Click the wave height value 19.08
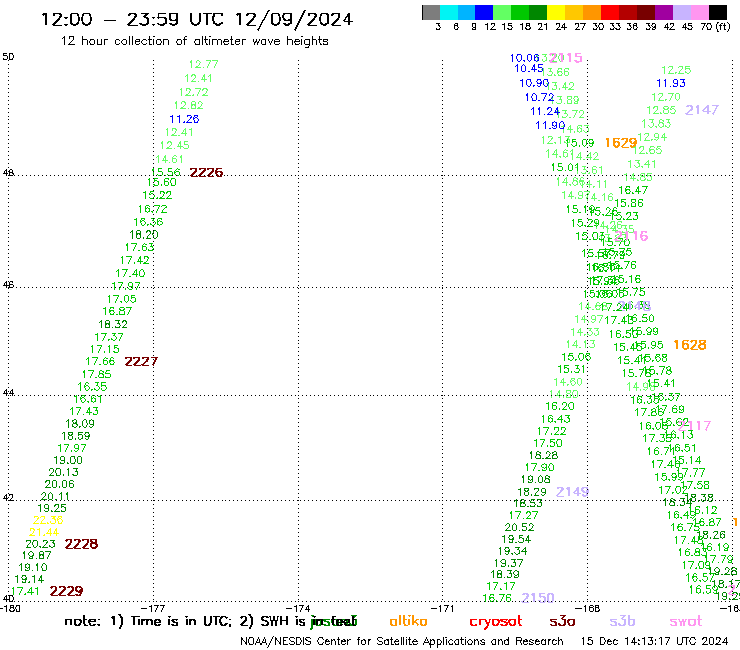 click(x=536, y=479)
